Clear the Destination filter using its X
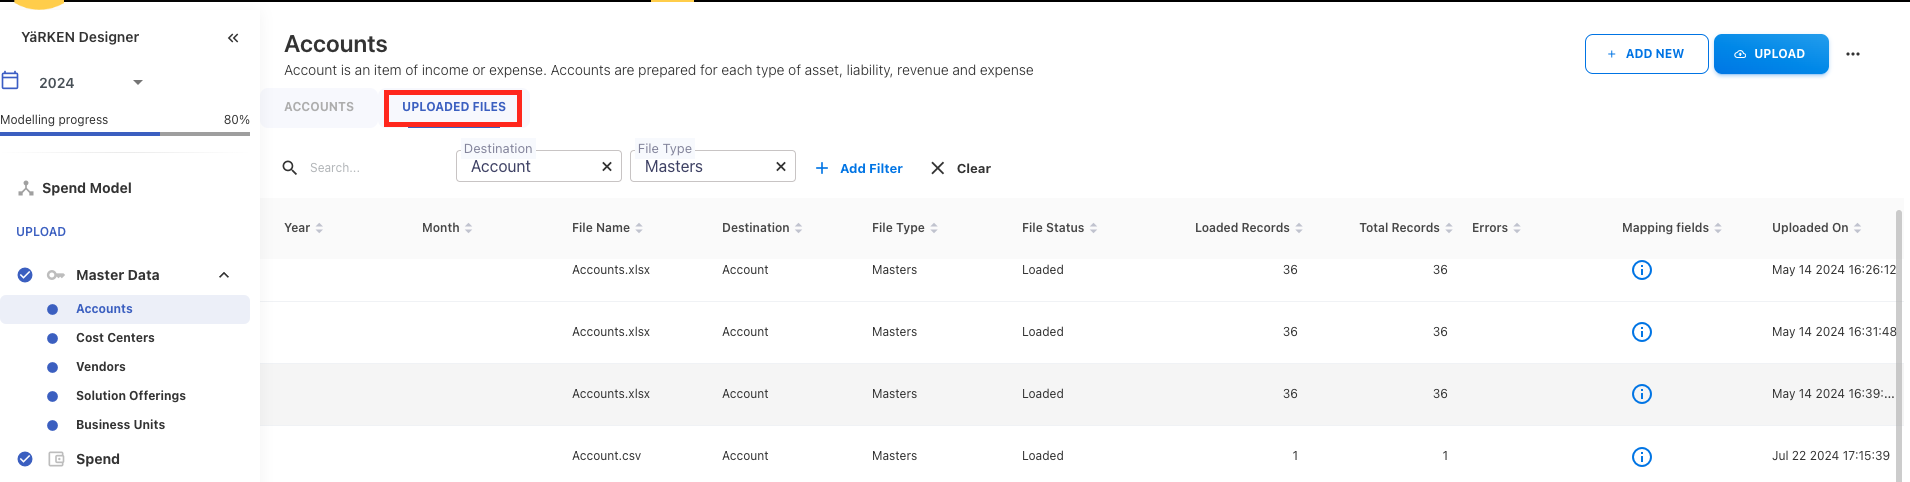 pyautogui.click(x=607, y=167)
